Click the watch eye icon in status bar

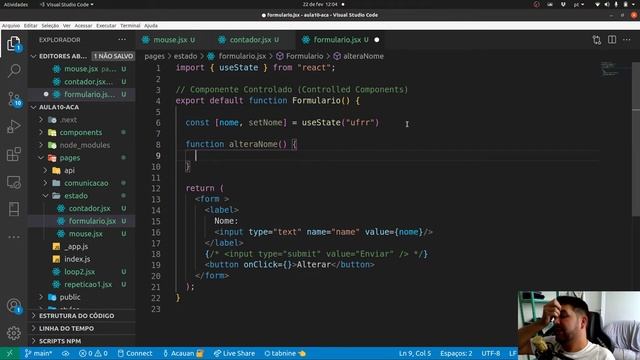(65, 353)
